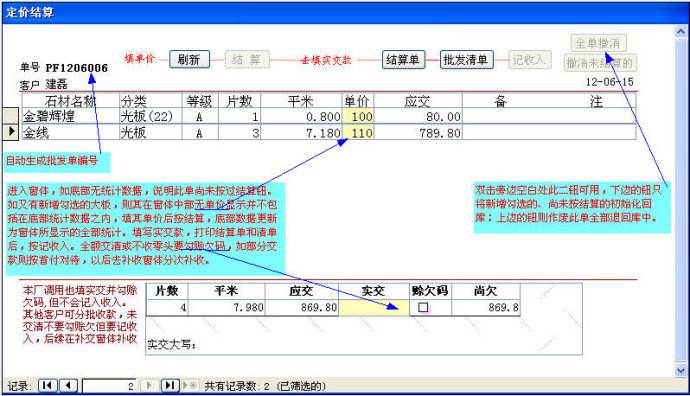Click square meters cell 0.800
690x396 pixels.
[x=301, y=117]
